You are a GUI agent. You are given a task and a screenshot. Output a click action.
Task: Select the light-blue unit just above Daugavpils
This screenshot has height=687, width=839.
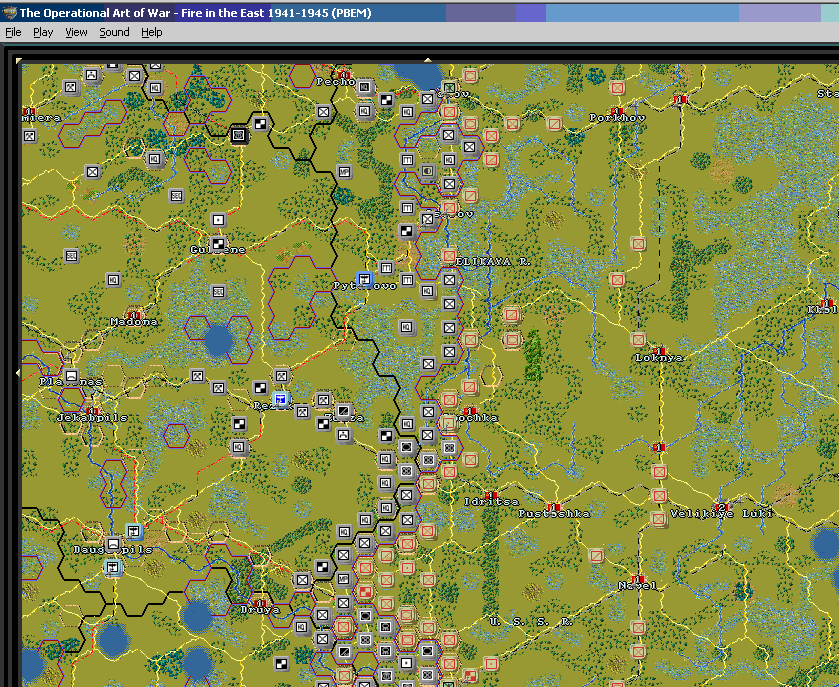pyautogui.click(x=134, y=531)
